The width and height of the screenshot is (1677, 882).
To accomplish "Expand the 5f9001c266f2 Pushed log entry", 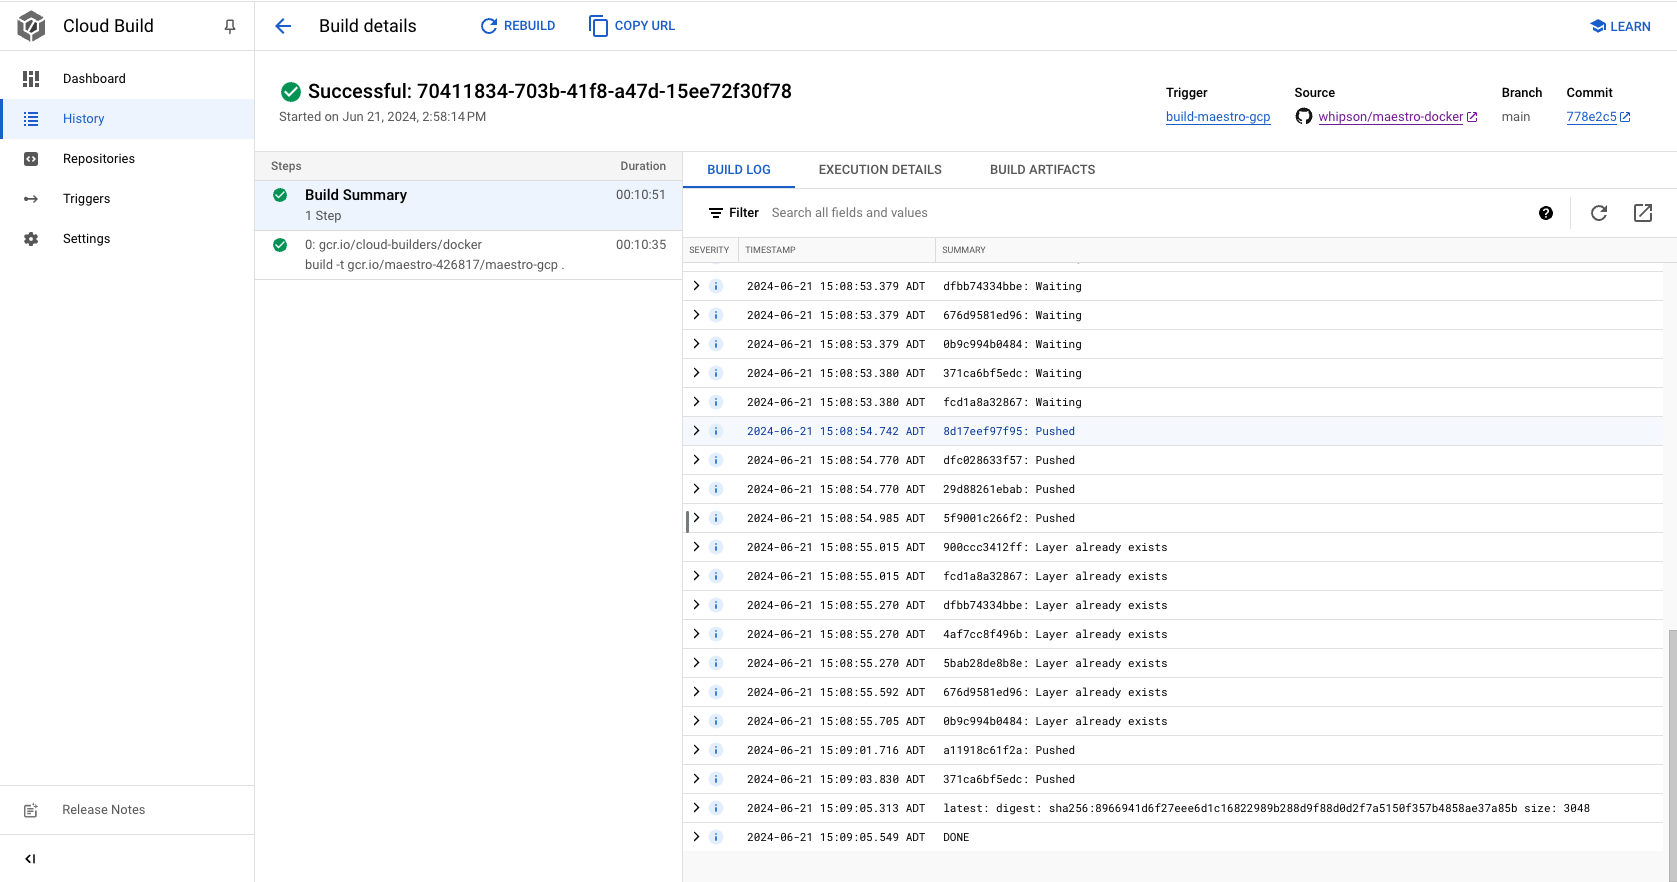I will coord(696,518).
